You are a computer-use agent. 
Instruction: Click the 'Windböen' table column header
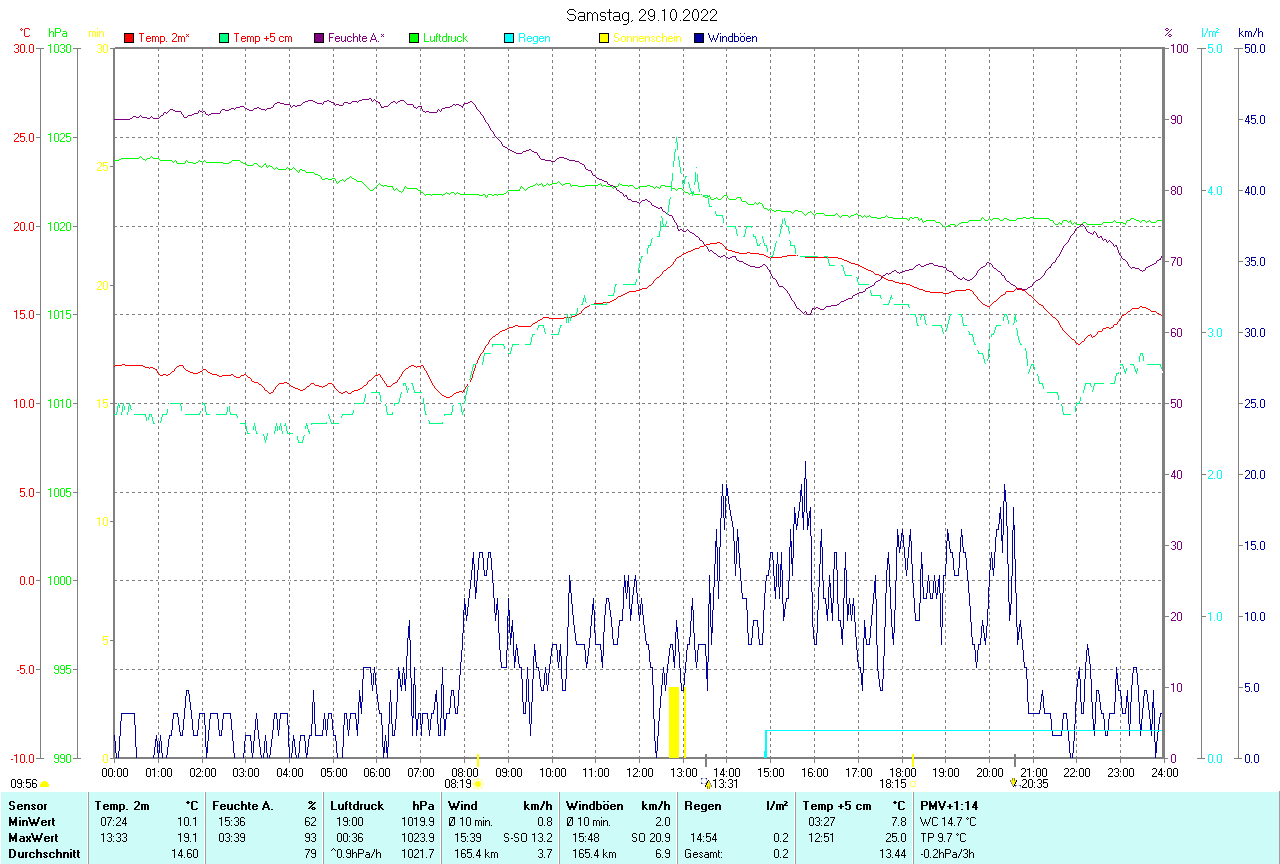pos(594,805)
